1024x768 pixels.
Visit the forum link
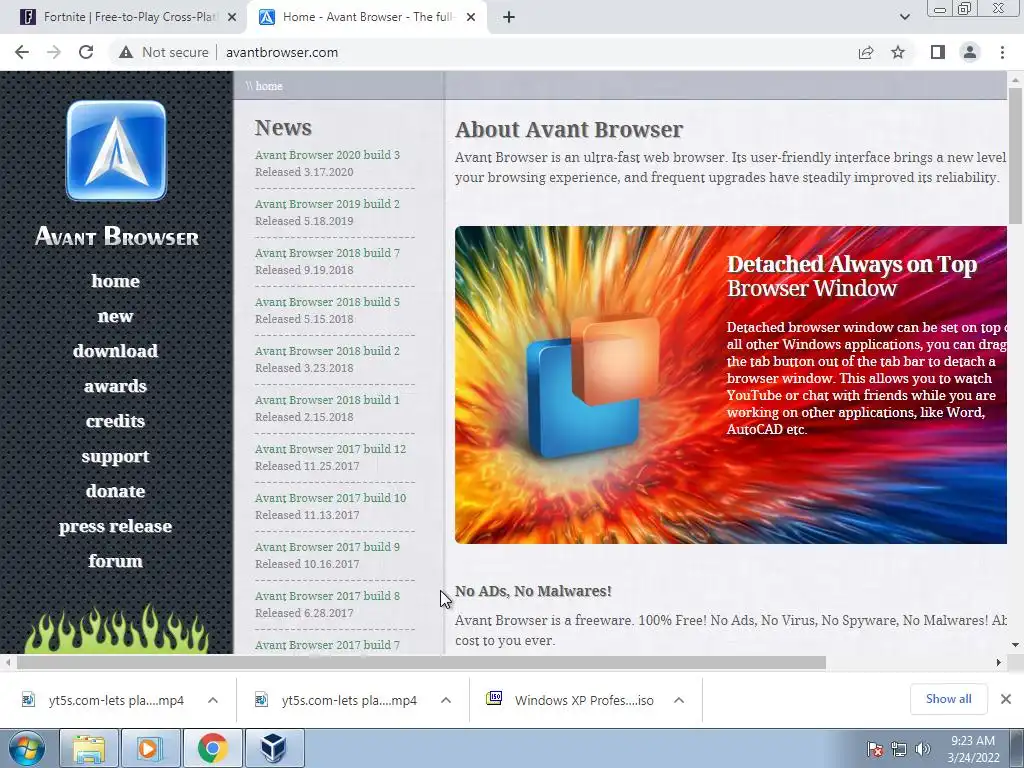pos(116,561)
